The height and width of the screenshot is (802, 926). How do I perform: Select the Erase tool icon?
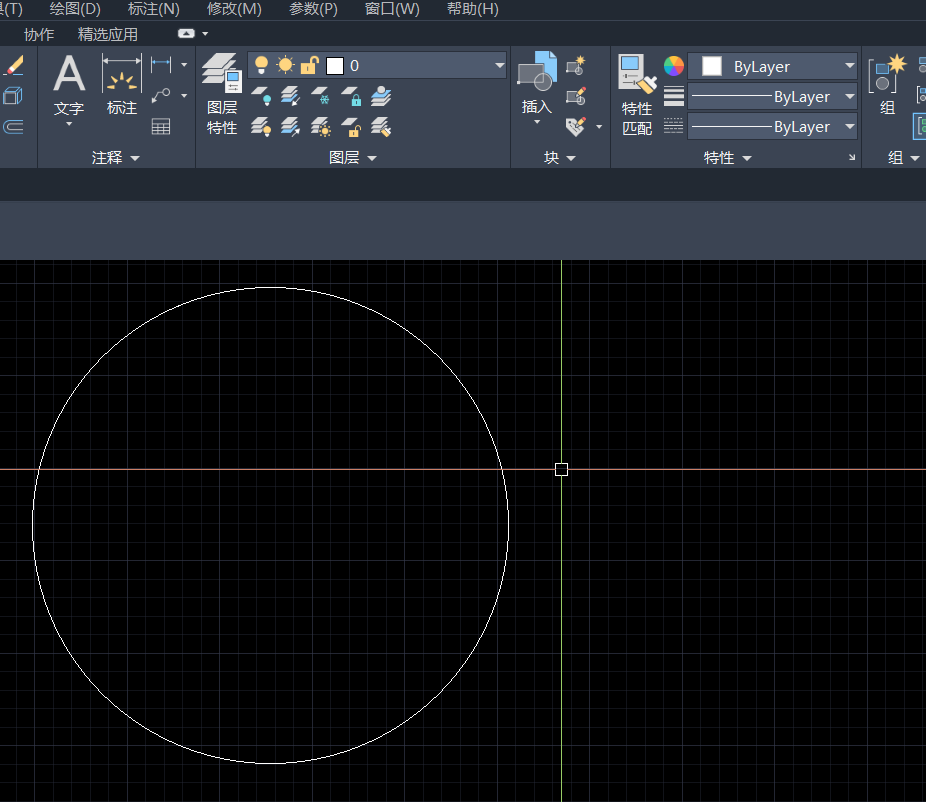point(14,66)
